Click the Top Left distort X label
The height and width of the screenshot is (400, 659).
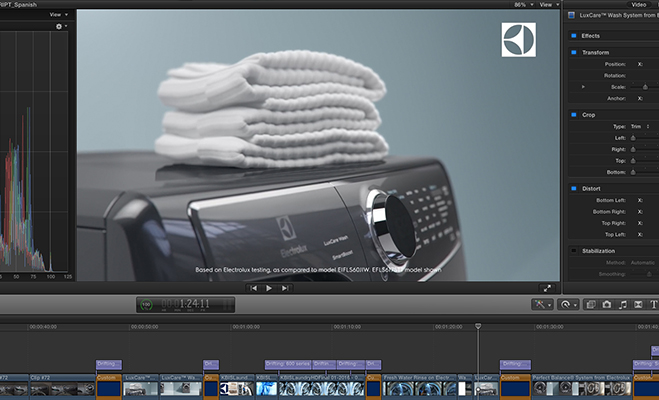point(640,234)
